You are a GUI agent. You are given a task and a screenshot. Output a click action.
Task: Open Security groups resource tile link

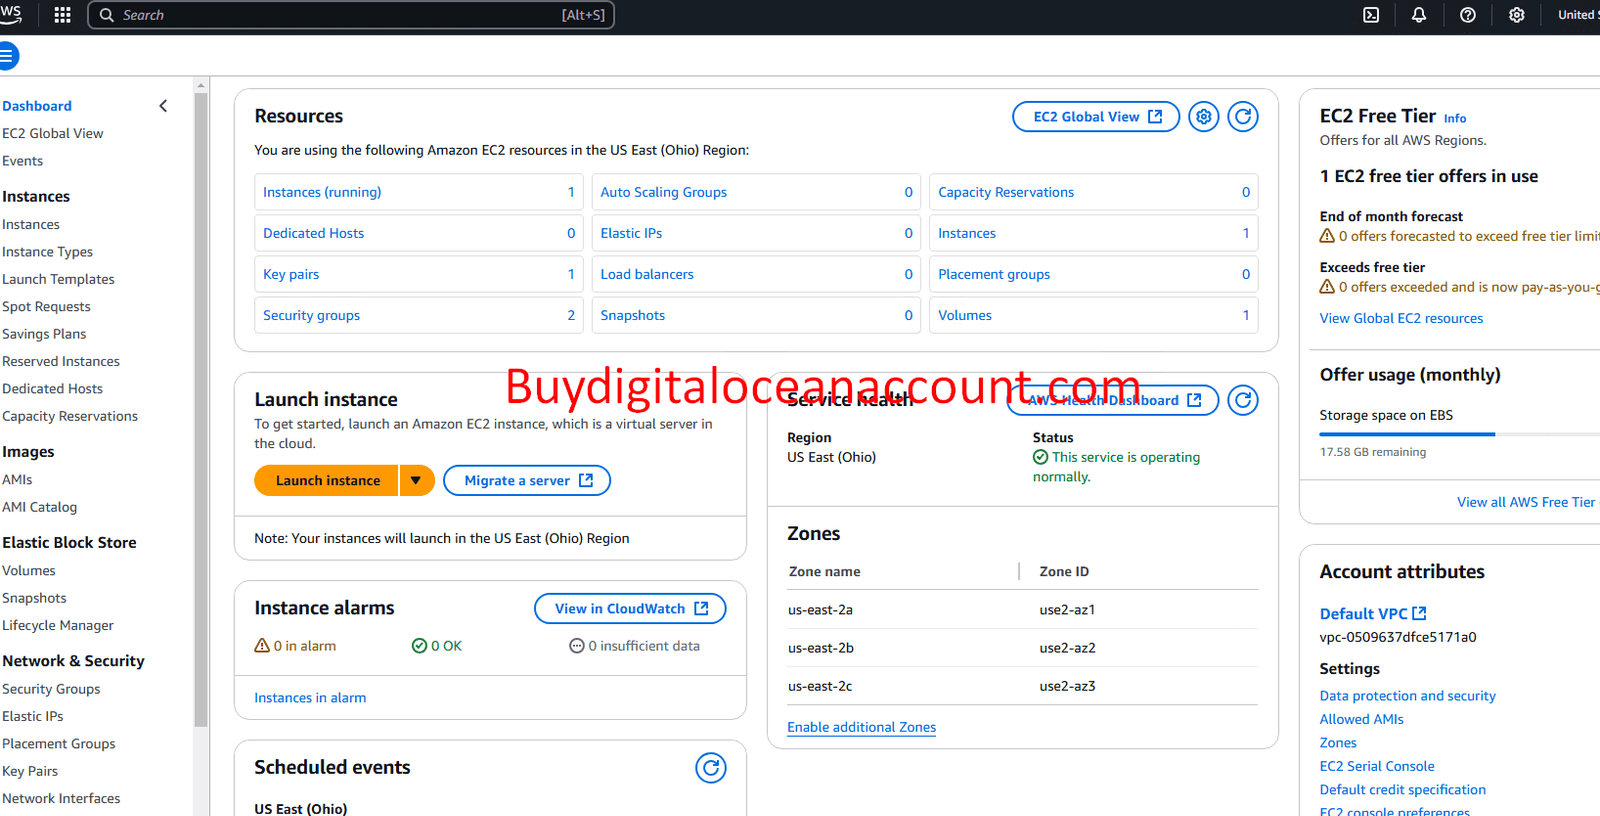(x=311, y=315)
